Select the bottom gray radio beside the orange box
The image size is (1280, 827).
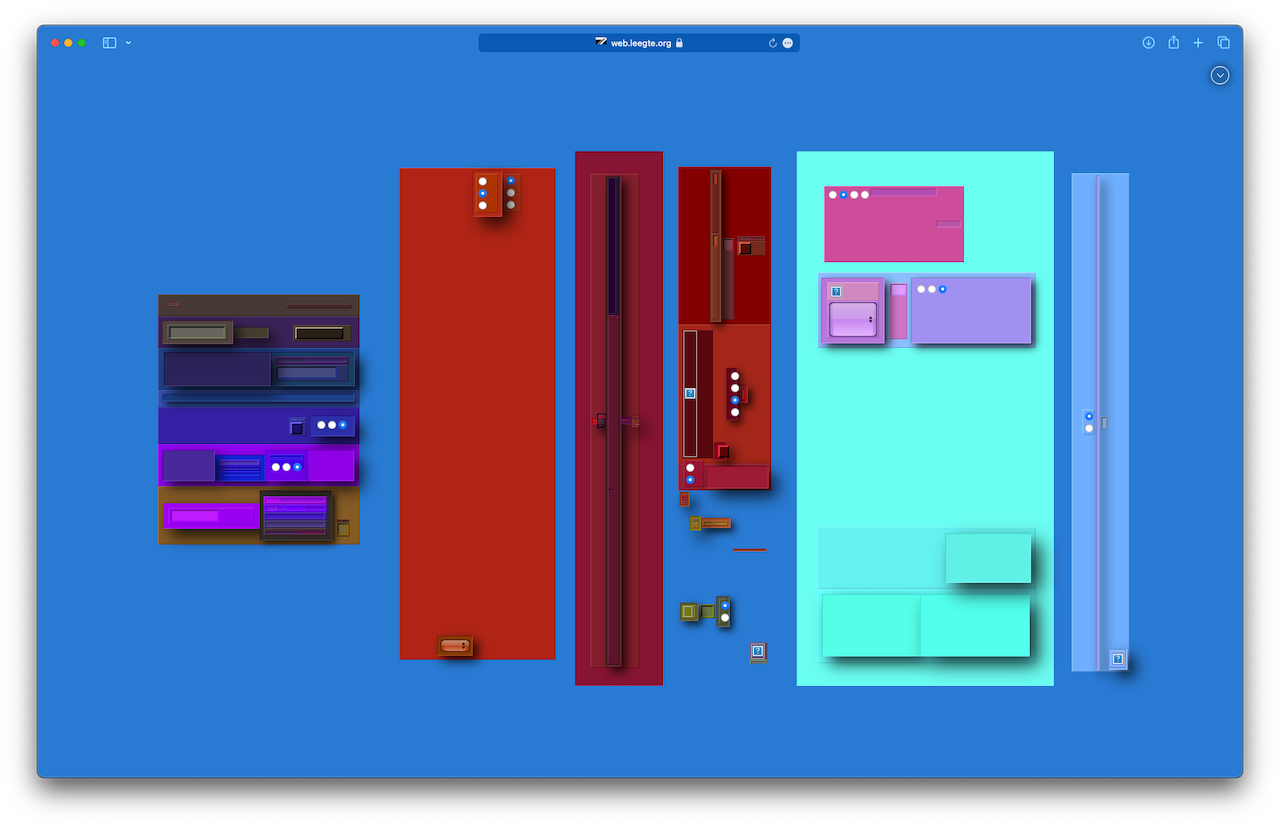pyautogui.click(x=511, y=204)
